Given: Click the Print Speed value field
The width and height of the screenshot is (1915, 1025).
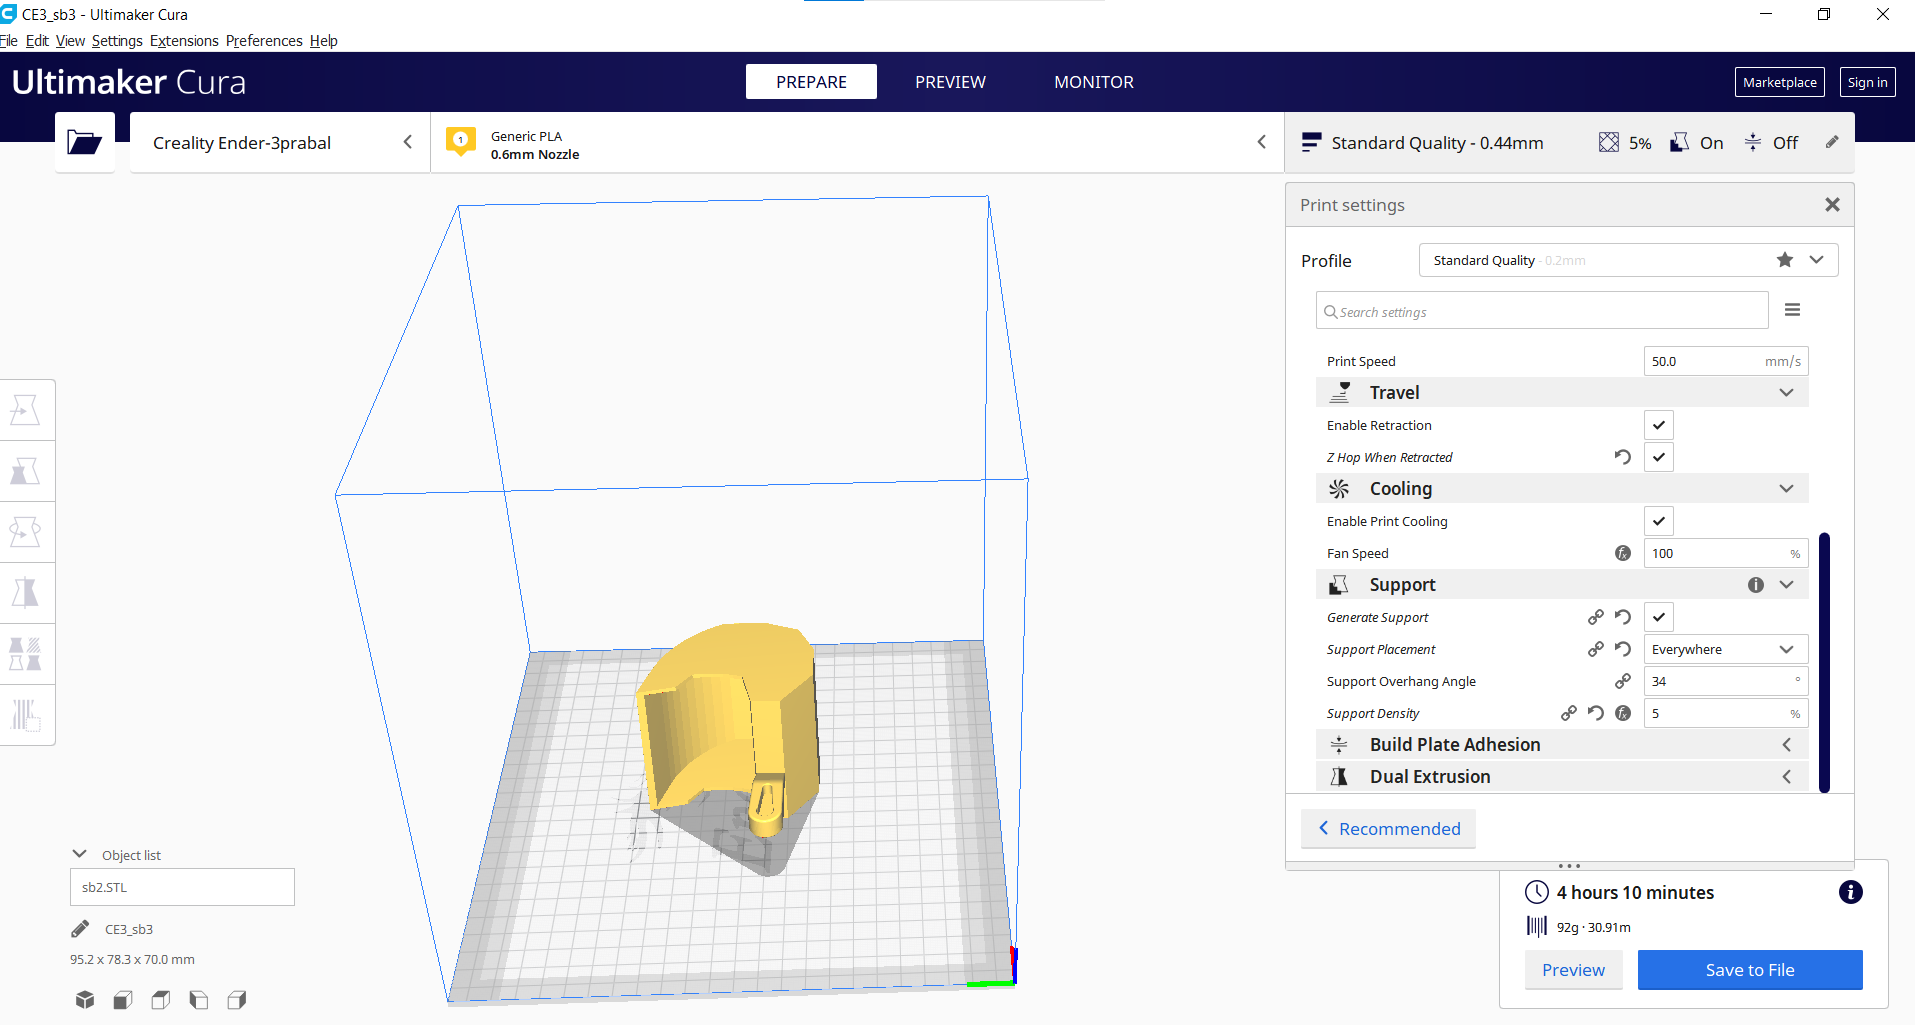Looking at the screenshot, I should click(x=1725, y=361).
